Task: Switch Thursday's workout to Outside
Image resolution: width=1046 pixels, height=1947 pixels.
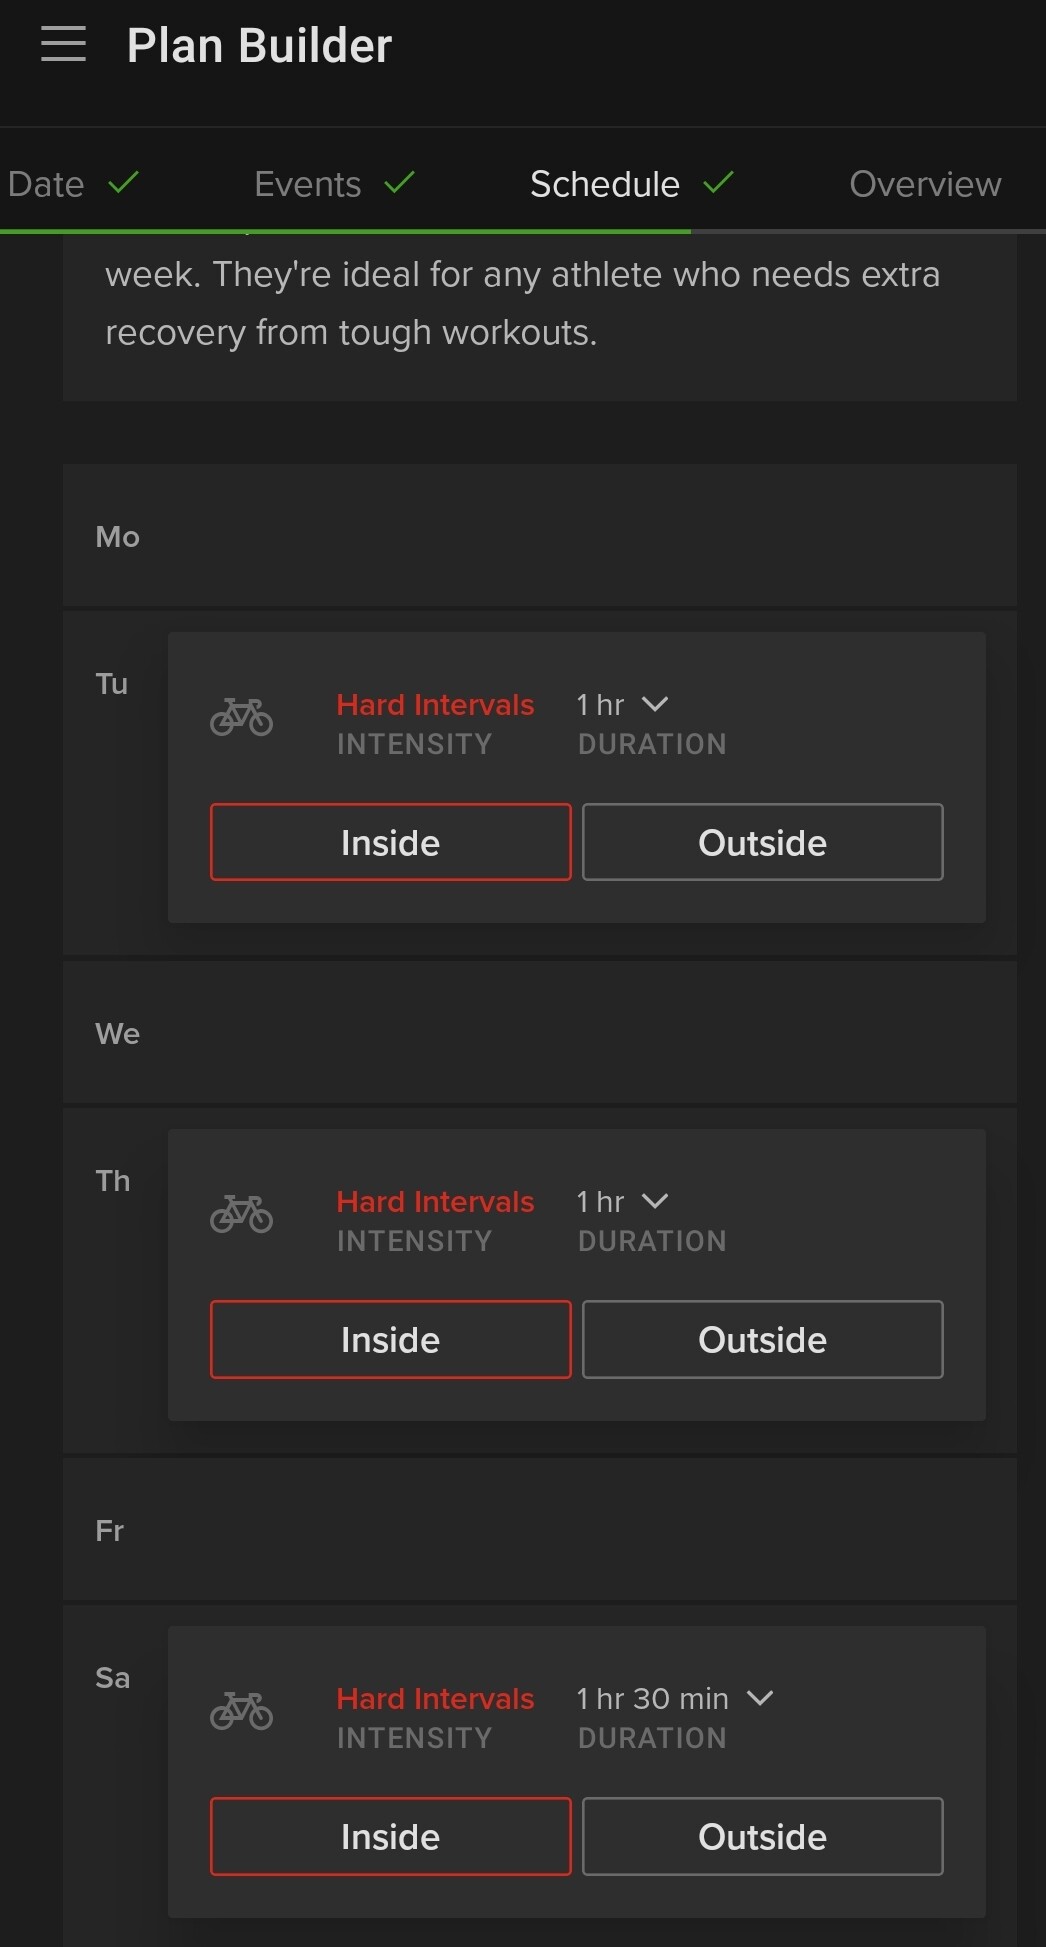Action: click(x=762, y=1339)
